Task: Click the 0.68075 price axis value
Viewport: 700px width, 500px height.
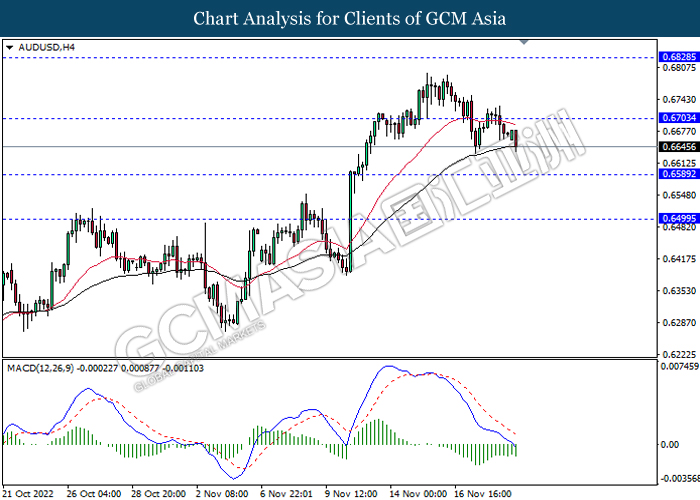Action: 679,68
